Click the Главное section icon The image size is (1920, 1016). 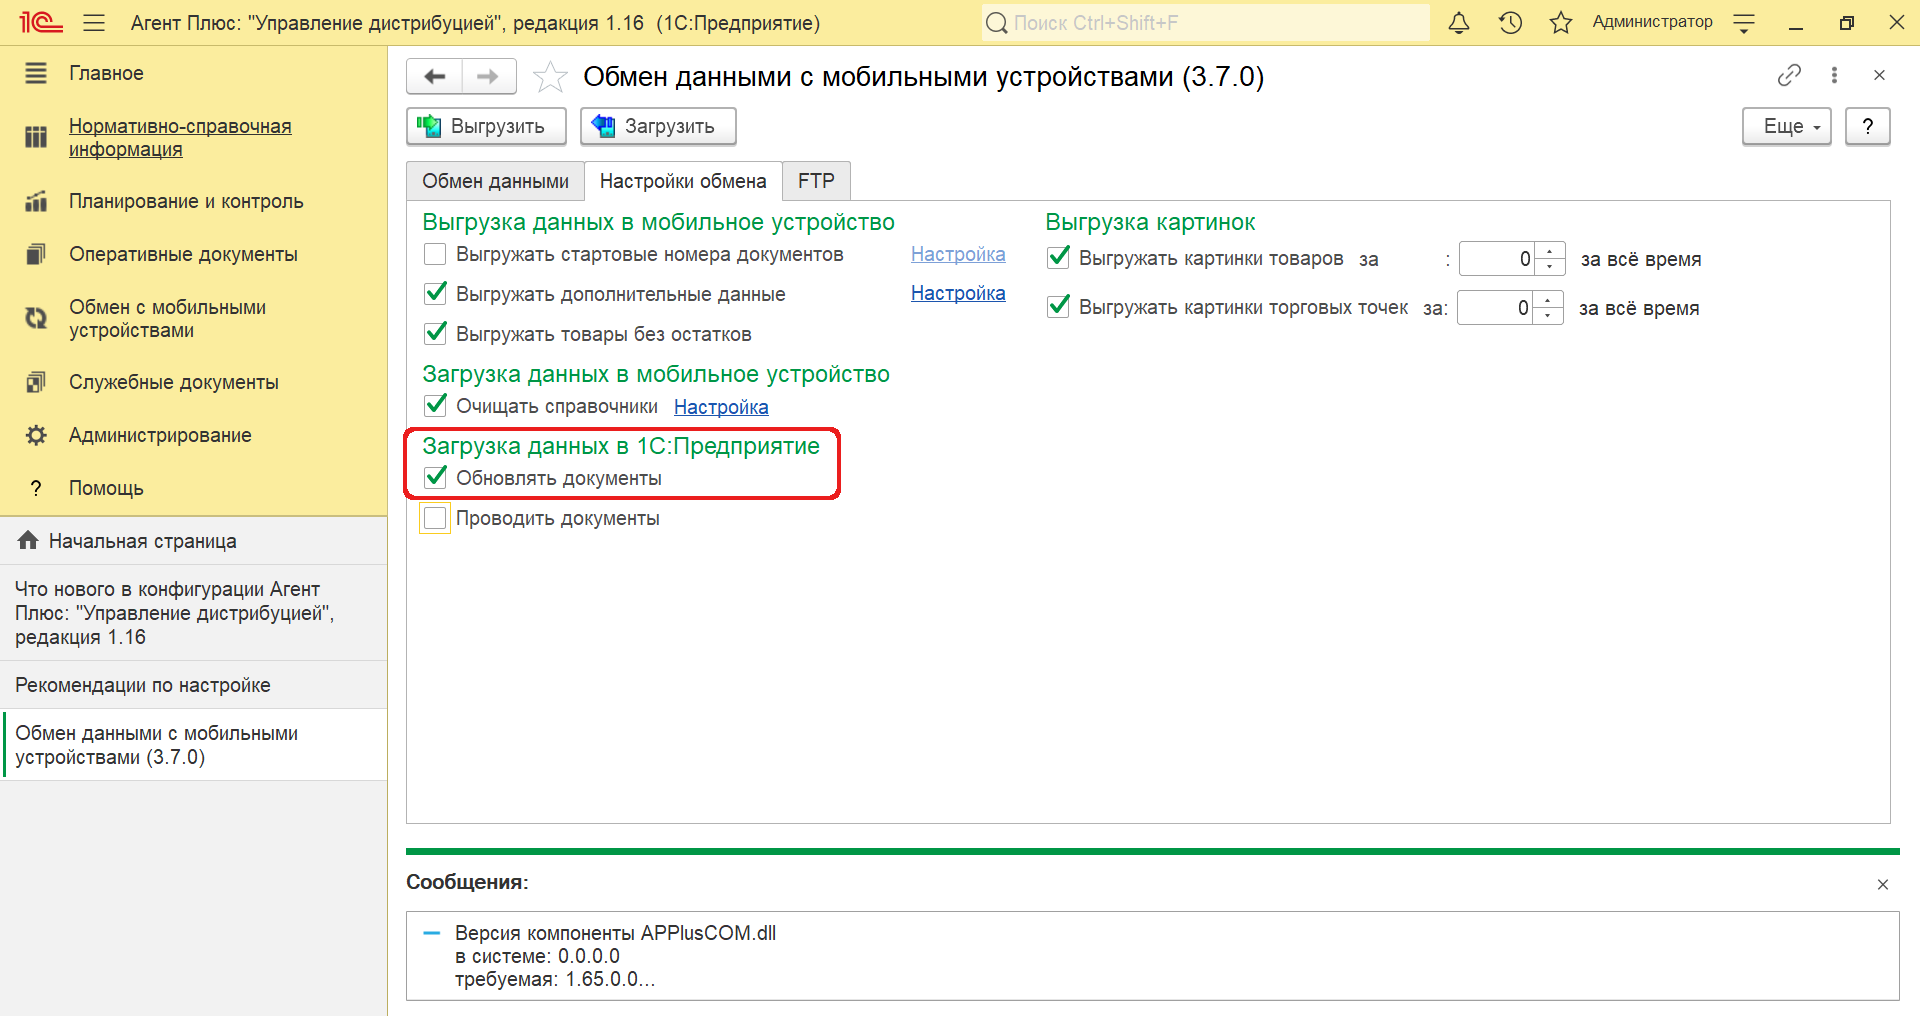tap(36, 73)
